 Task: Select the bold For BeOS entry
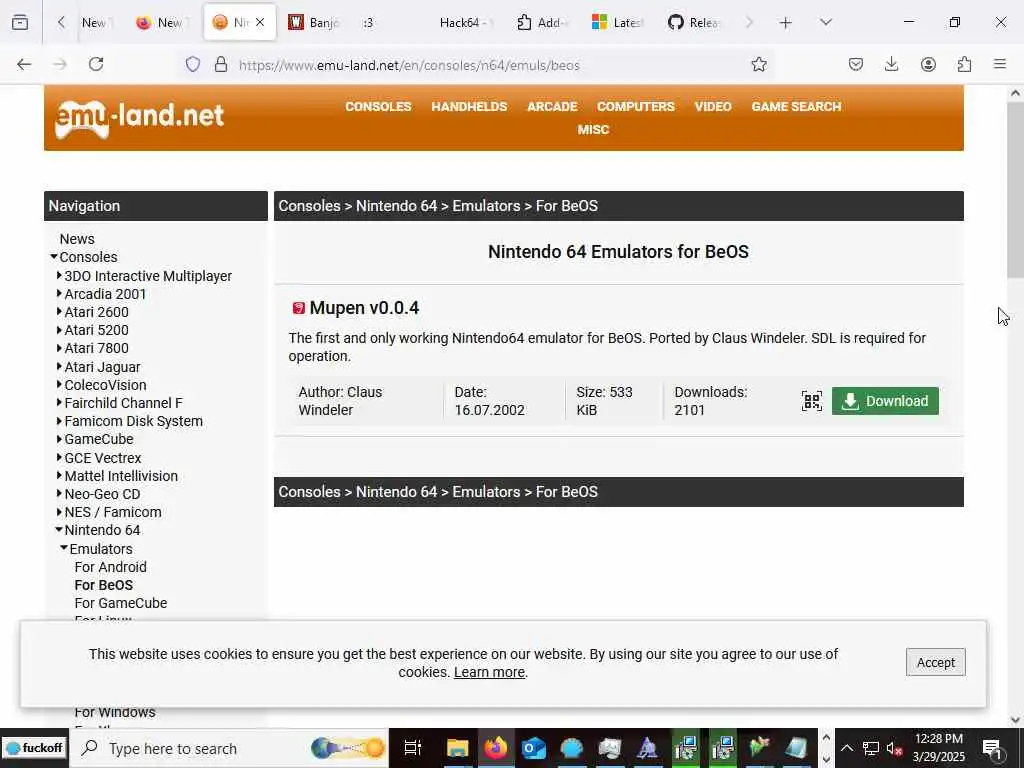[x=104, y=585]
